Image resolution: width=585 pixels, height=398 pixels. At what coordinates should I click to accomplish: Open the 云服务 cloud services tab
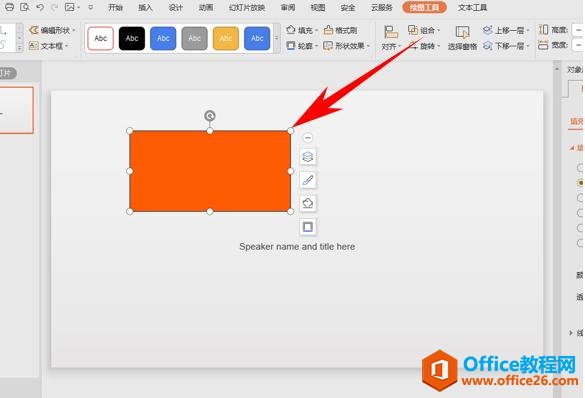tap(382, 7)
